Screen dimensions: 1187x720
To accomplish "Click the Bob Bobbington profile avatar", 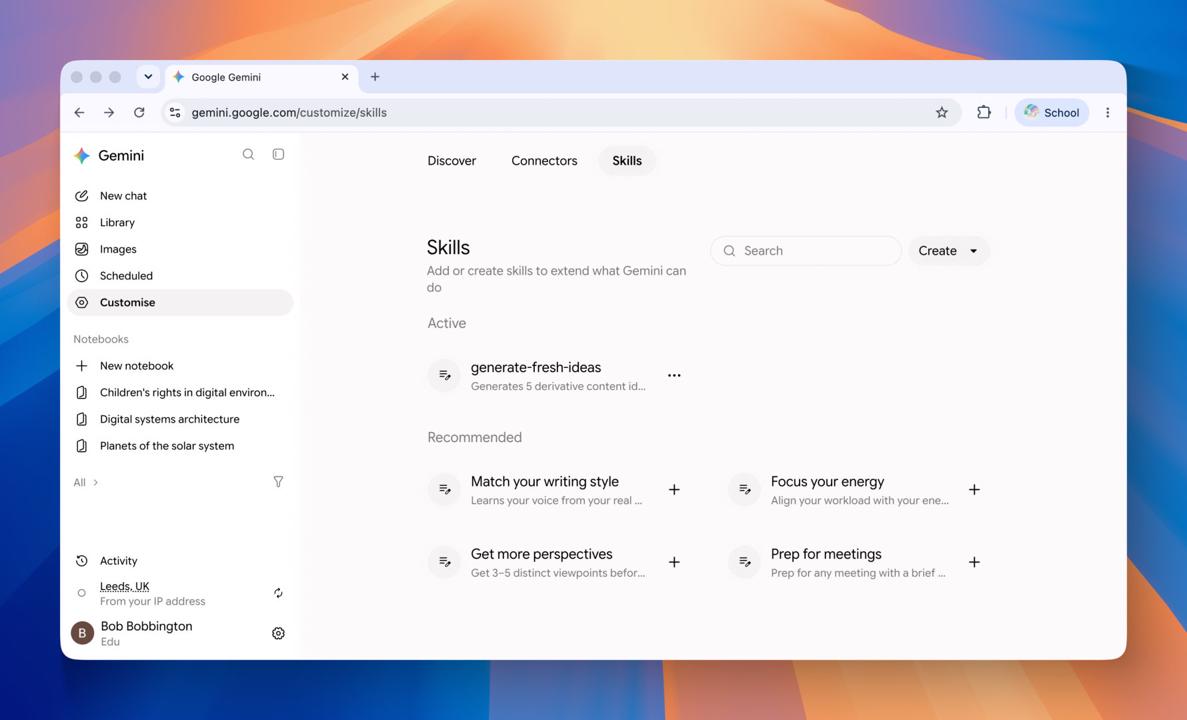I will [83, 633].
